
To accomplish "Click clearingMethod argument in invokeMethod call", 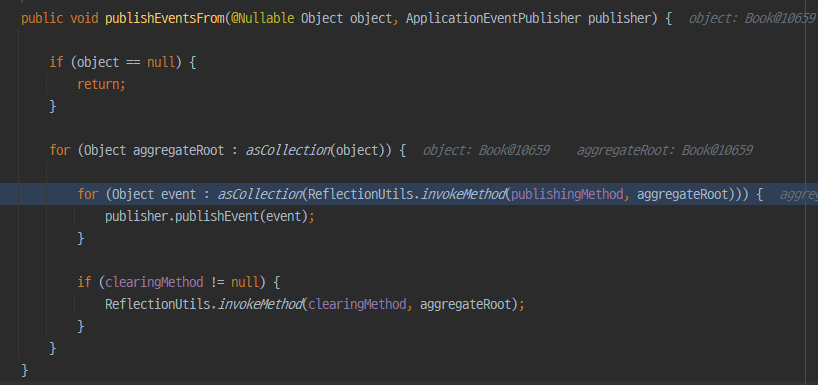I will click(357, 305).
